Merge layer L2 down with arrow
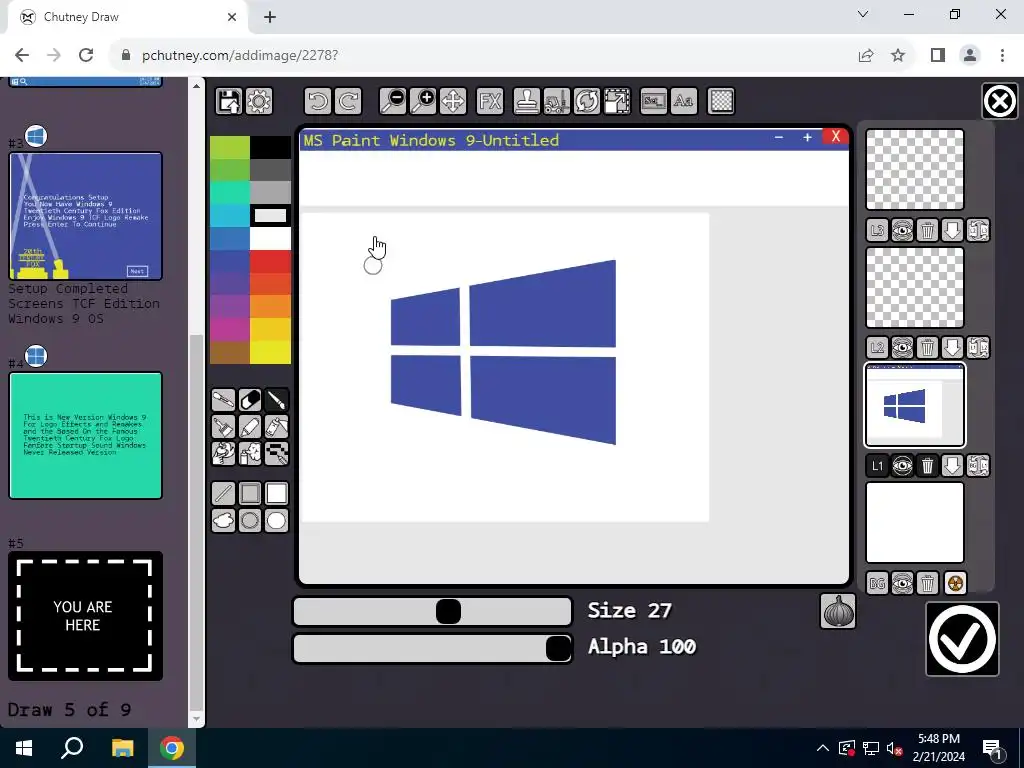 coord(952,347)
